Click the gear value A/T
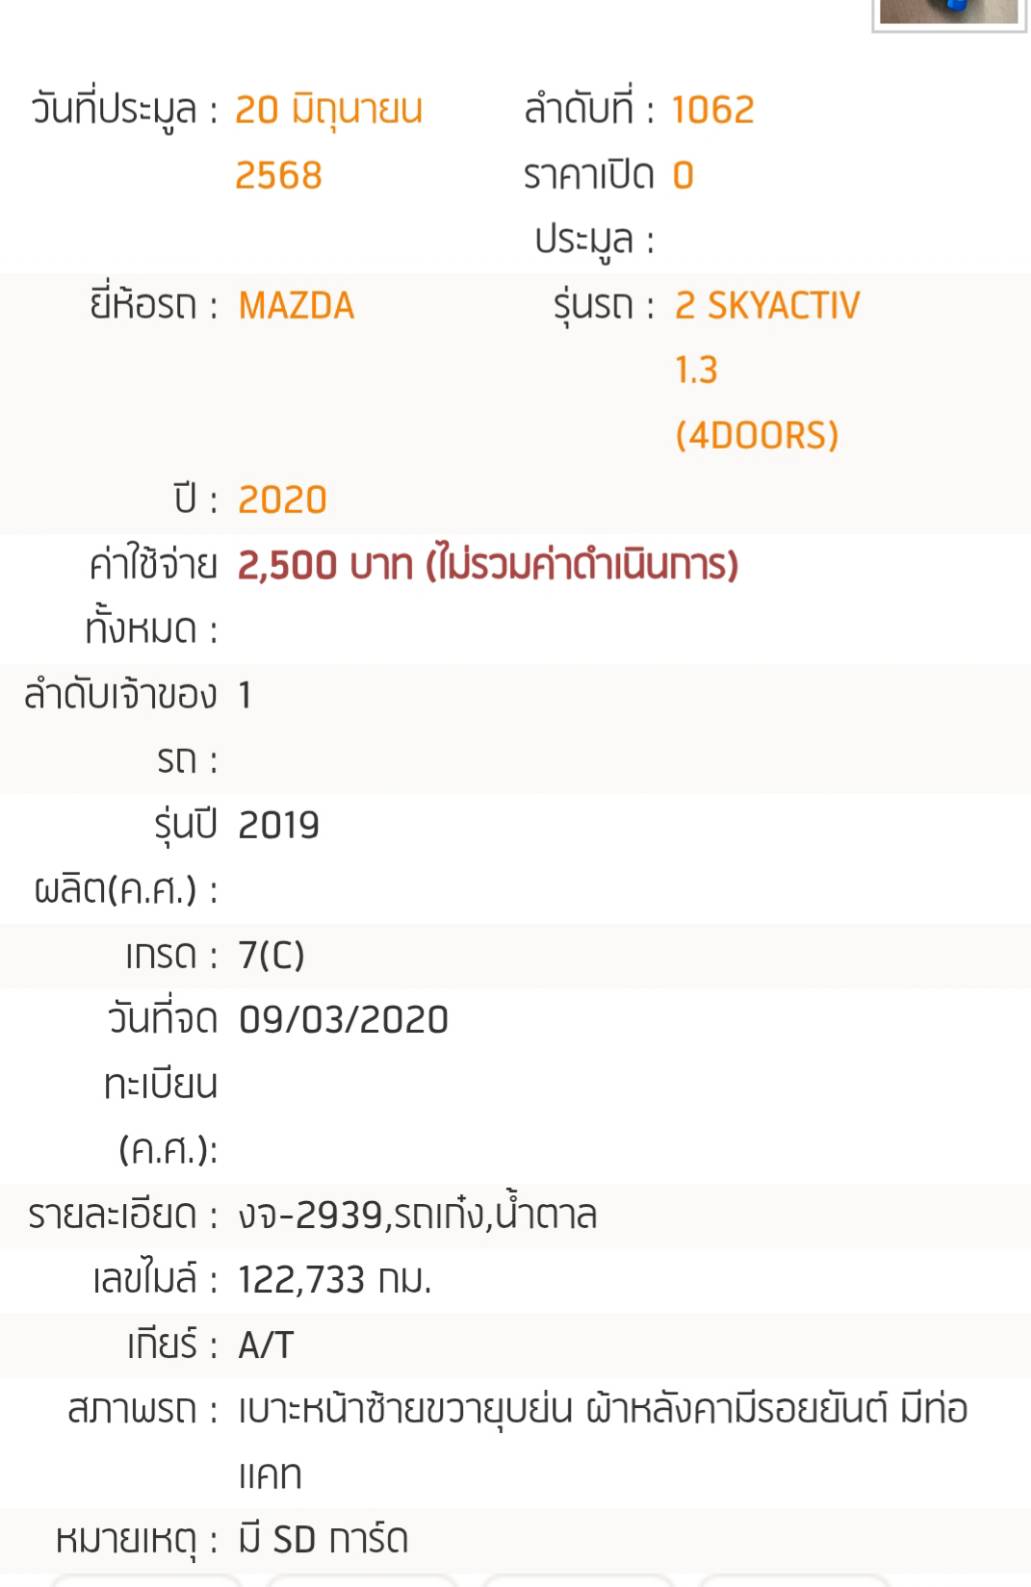This screenshot has height=1587, width=1031. pos(265,1345)
